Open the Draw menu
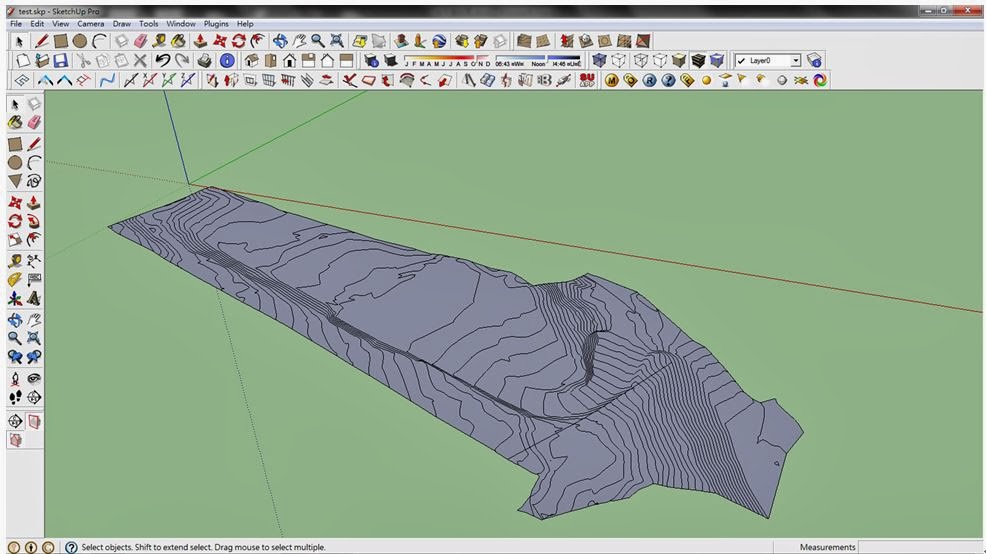Viewport: 986px width, 554px height. tap(121, 24)
